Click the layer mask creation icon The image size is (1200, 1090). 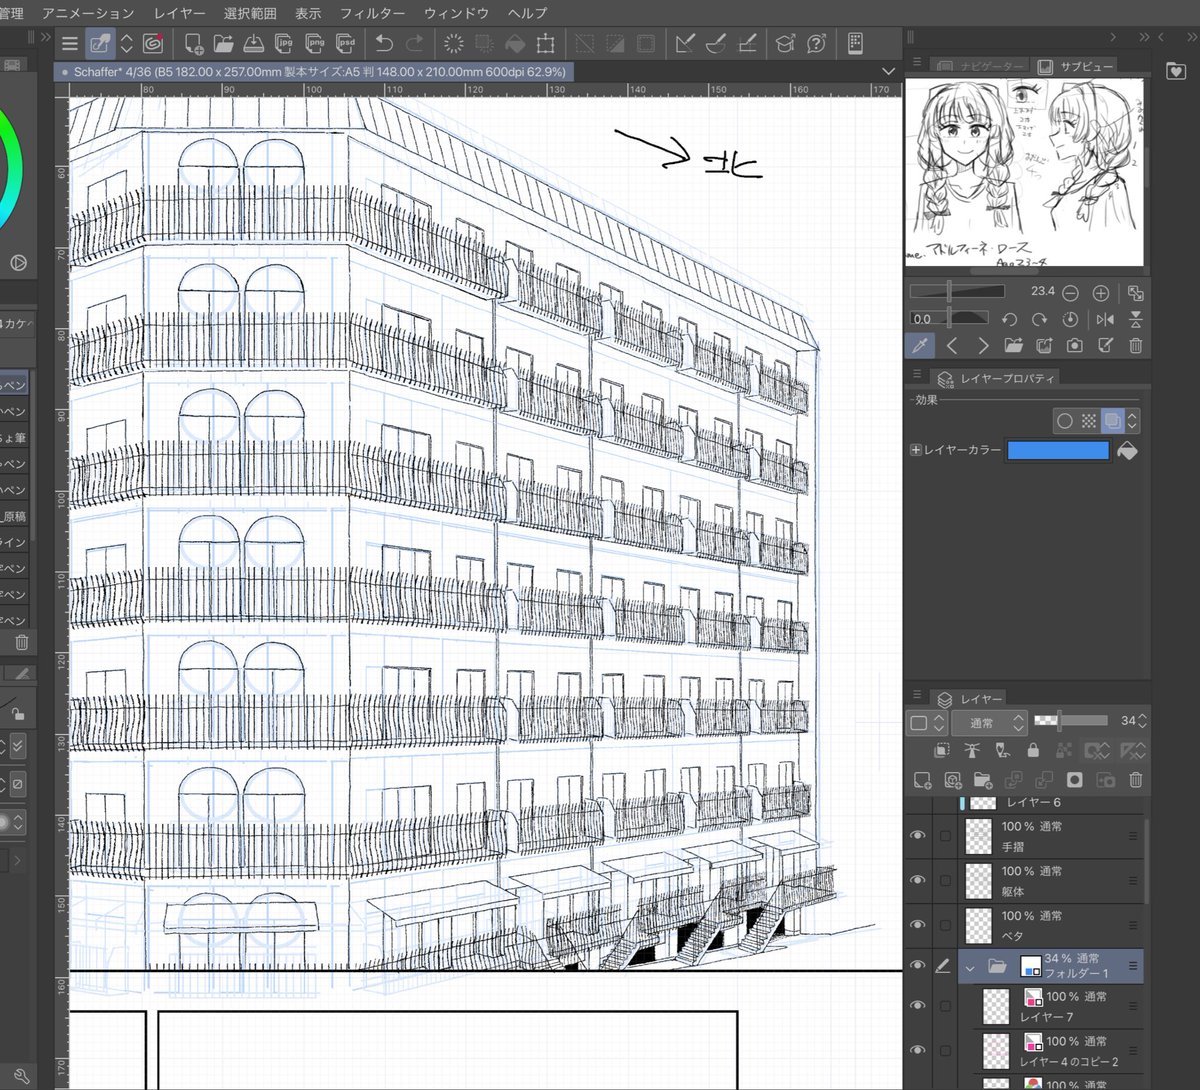click(x=1075, y=780)
